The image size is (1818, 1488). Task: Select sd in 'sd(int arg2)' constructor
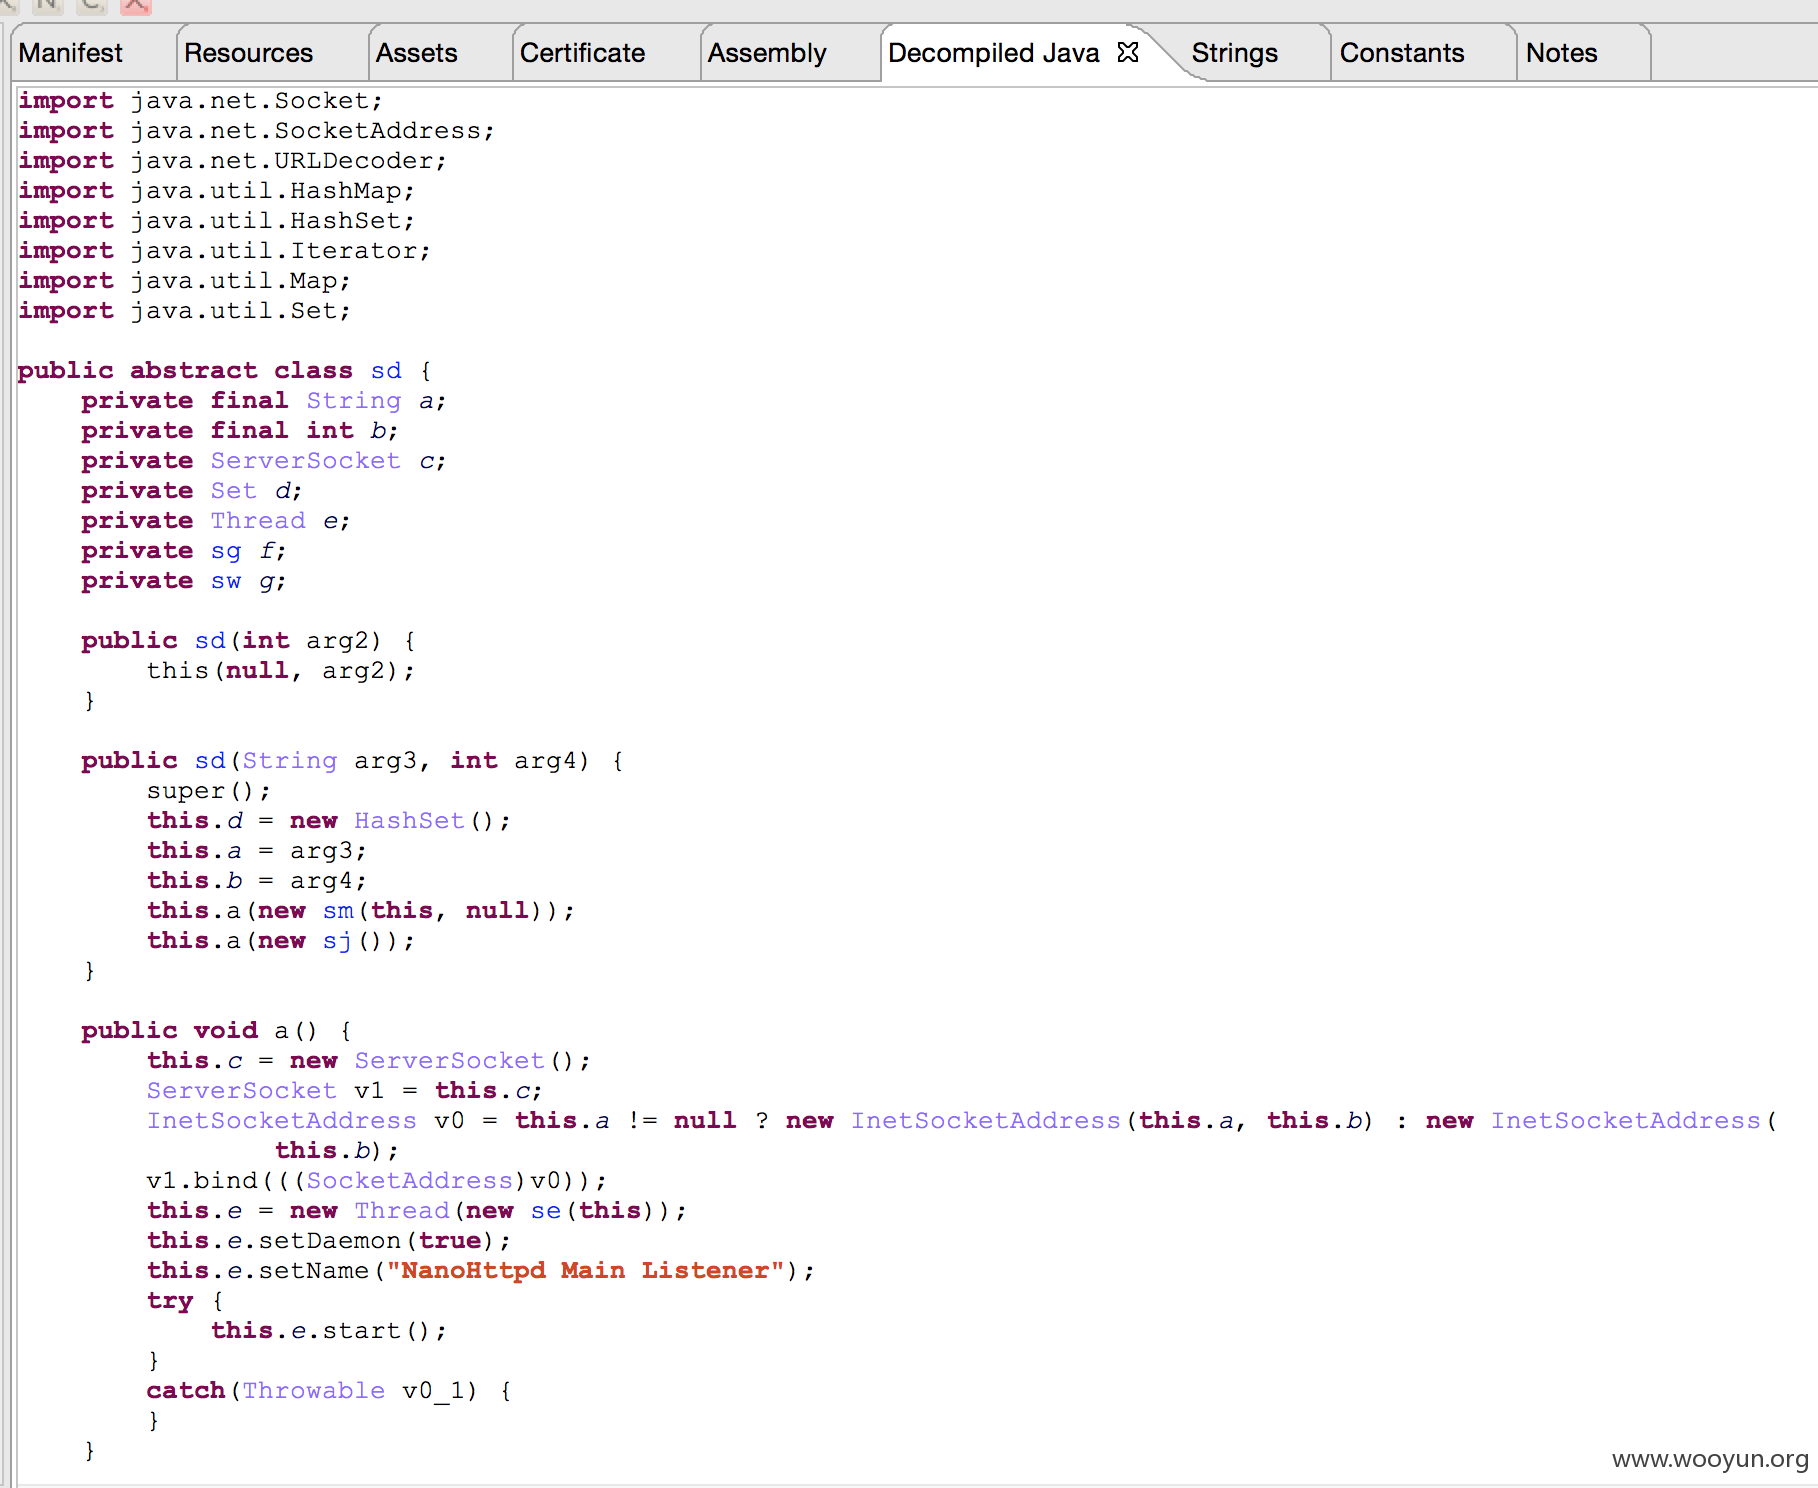click(210, 641)
